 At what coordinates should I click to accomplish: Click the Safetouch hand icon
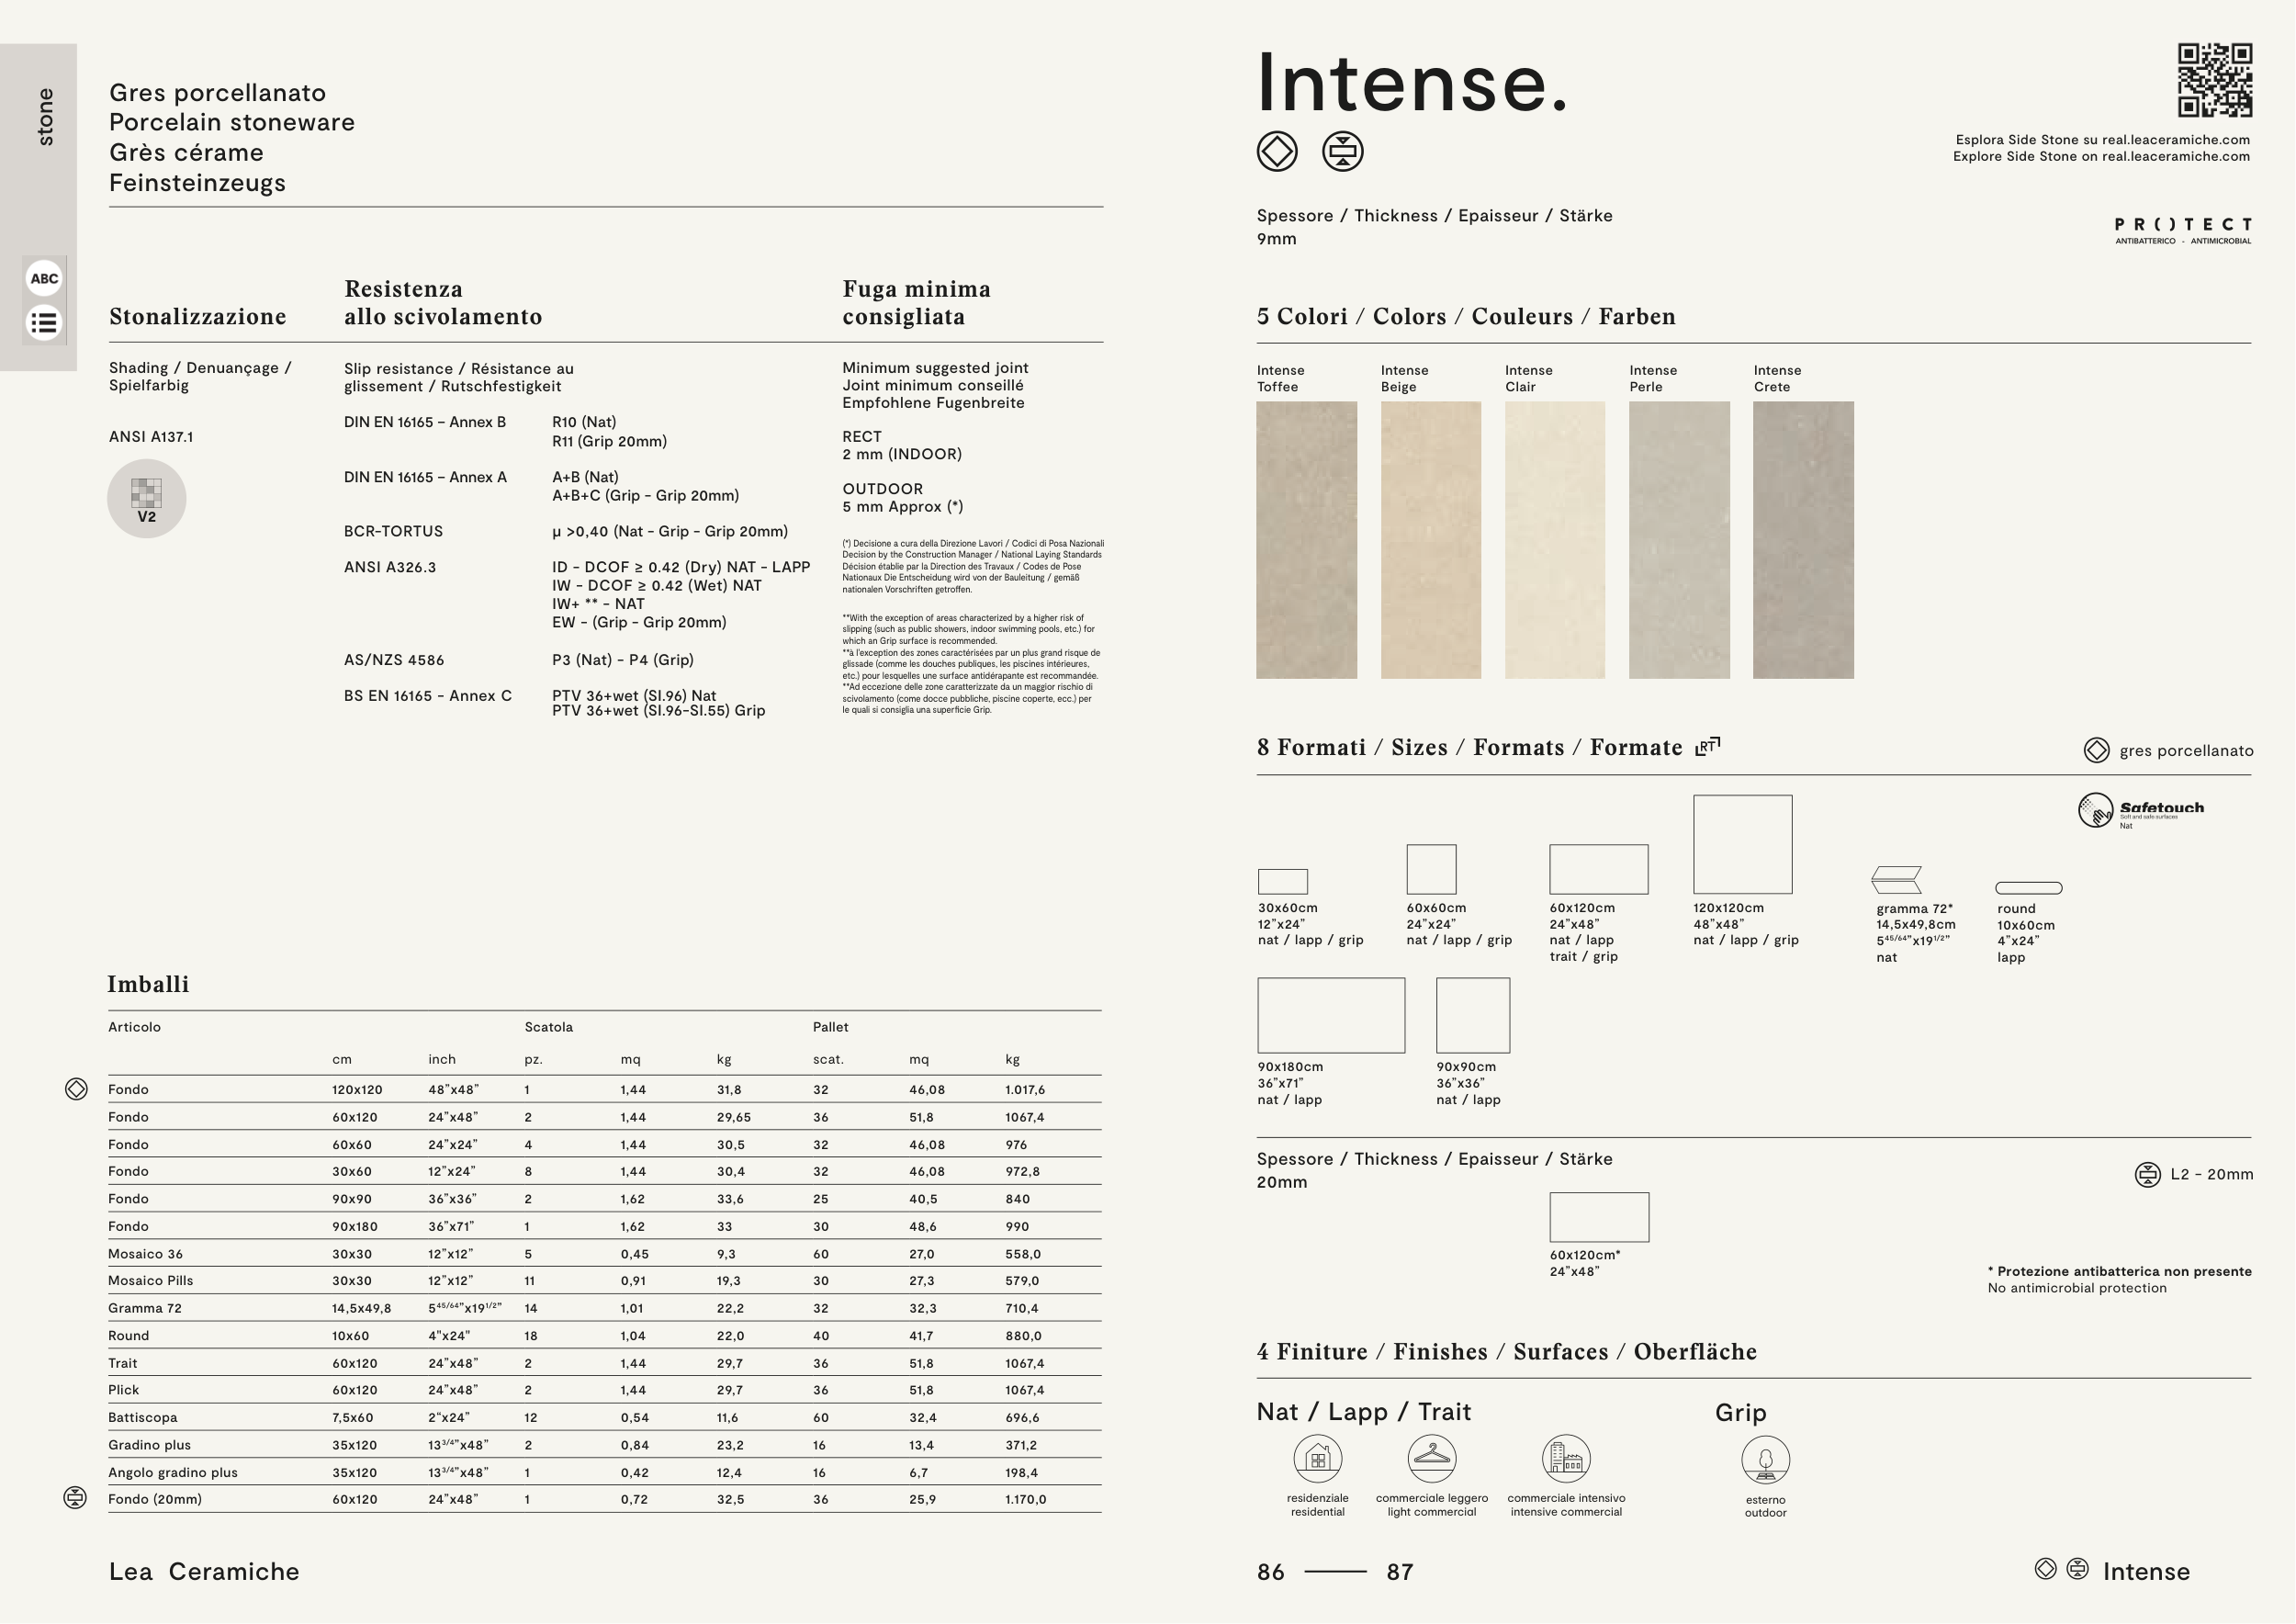(2095, 810)
